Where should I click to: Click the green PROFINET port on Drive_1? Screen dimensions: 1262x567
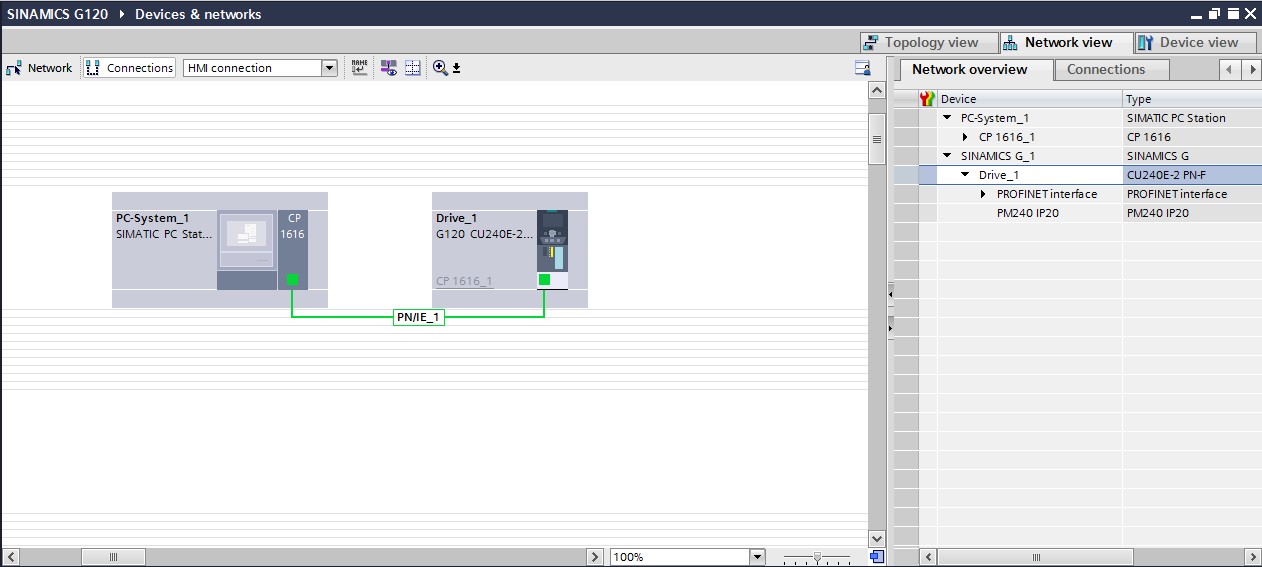coord(544,279)
